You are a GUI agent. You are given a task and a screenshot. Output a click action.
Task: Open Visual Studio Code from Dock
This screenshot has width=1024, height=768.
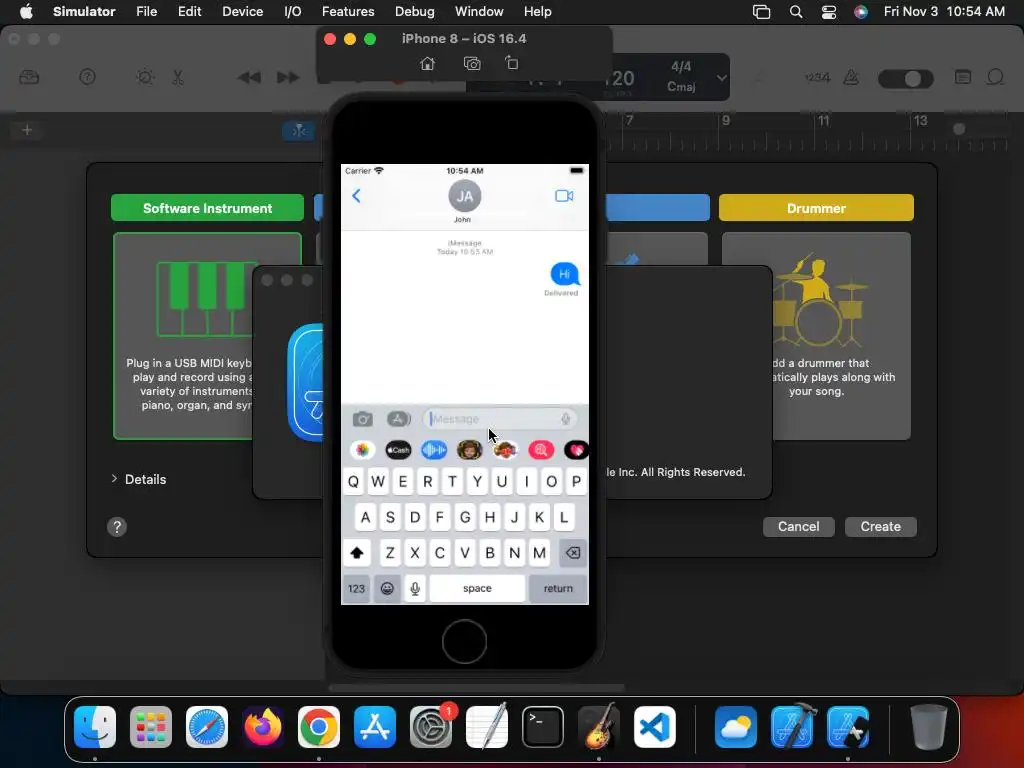coord(655,727)
